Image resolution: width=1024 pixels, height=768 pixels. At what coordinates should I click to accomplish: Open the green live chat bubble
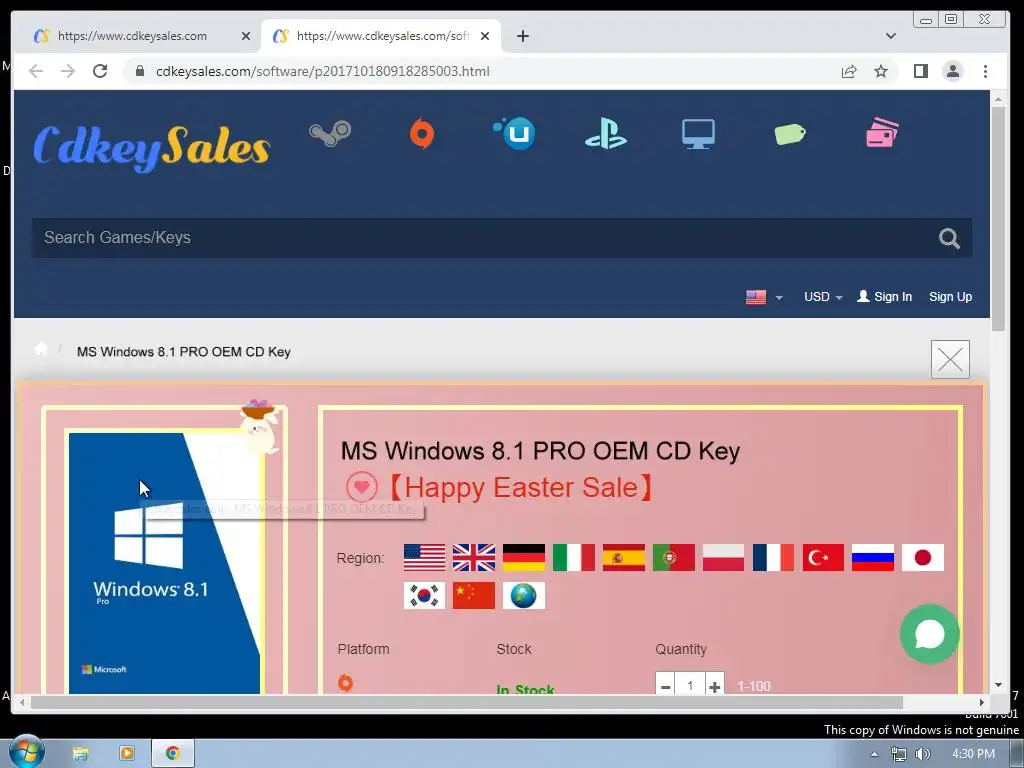[929, 634]
